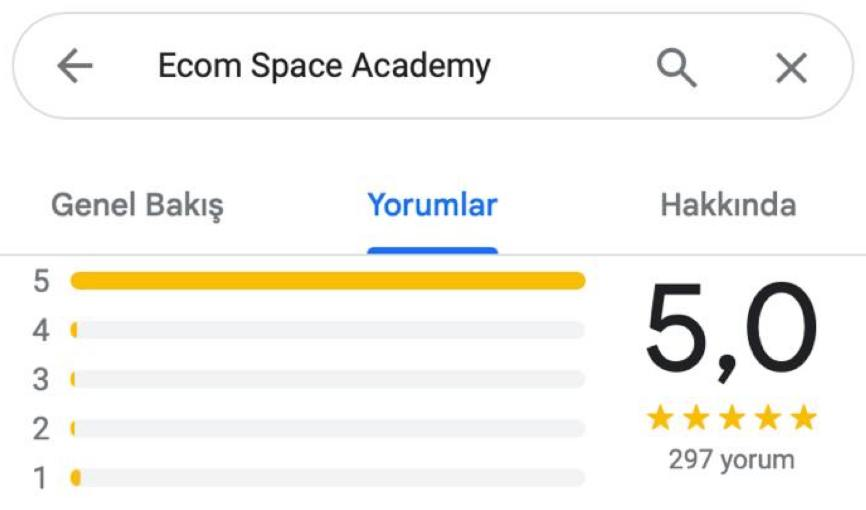
Task: Click the 2-star rating bar
Action: (x=327, y=428)
